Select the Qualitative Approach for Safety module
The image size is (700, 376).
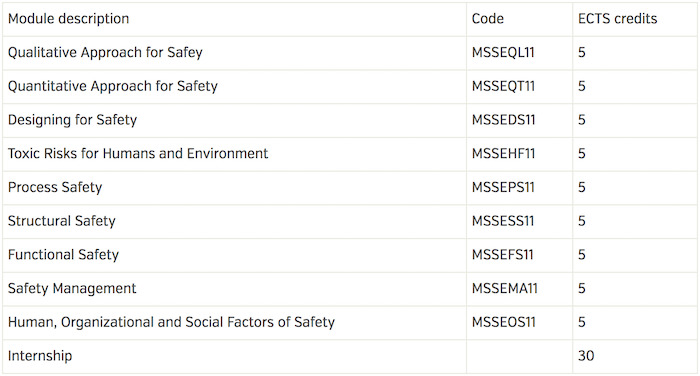coord(105,53)
